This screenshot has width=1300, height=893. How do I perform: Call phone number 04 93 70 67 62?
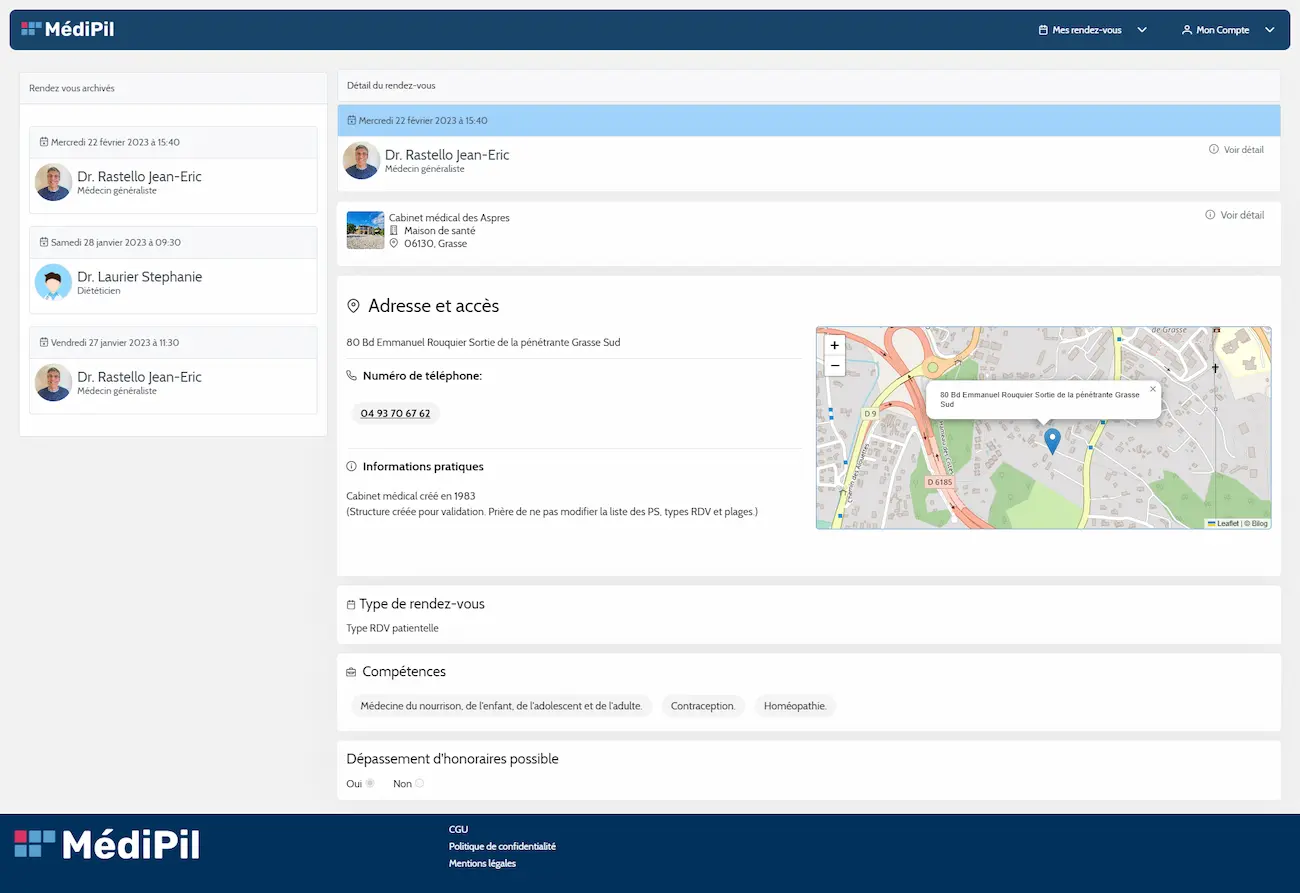pyautogui.click(x=395, y=414)
